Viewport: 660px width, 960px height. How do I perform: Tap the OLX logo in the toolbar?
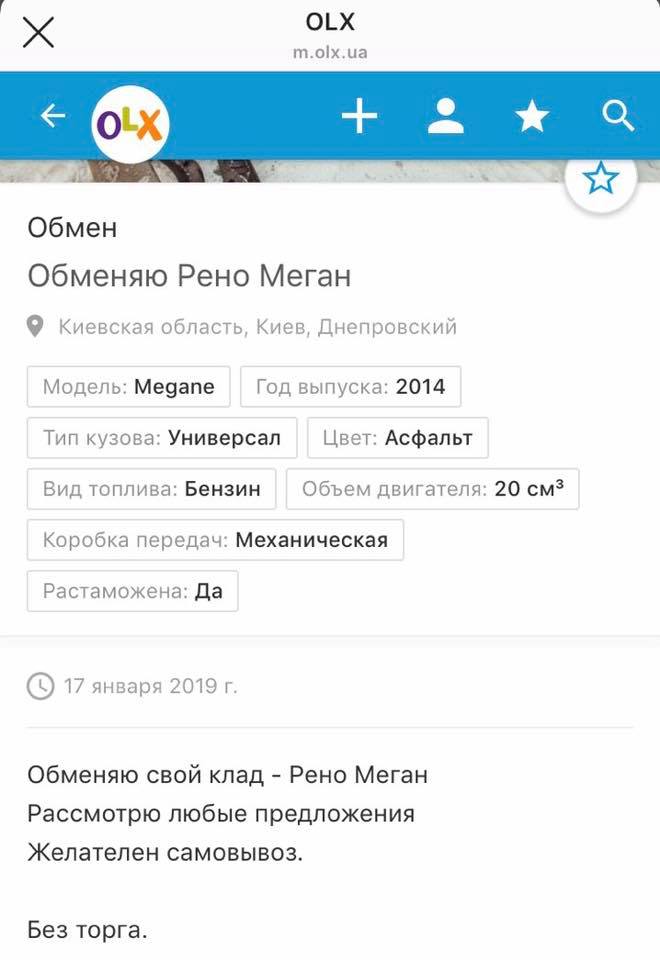[131, 120]
